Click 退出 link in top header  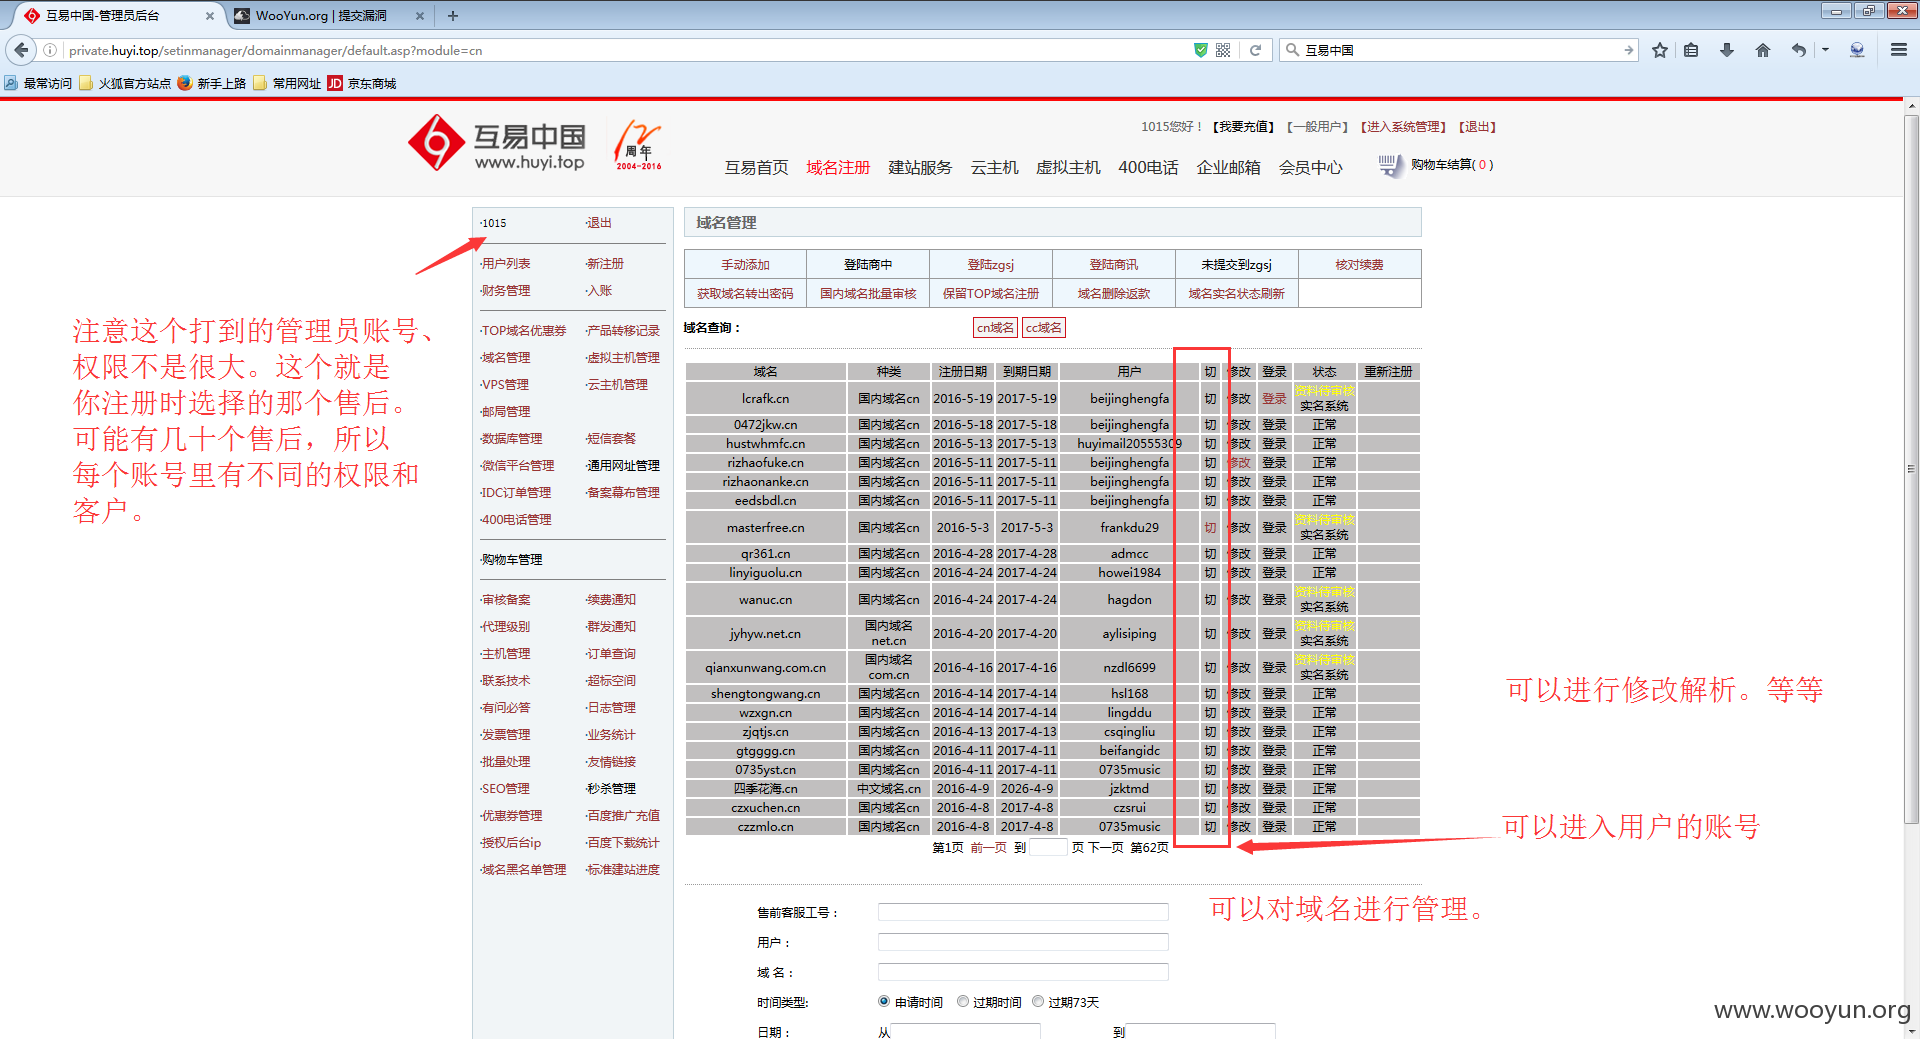pos(1478,127)
